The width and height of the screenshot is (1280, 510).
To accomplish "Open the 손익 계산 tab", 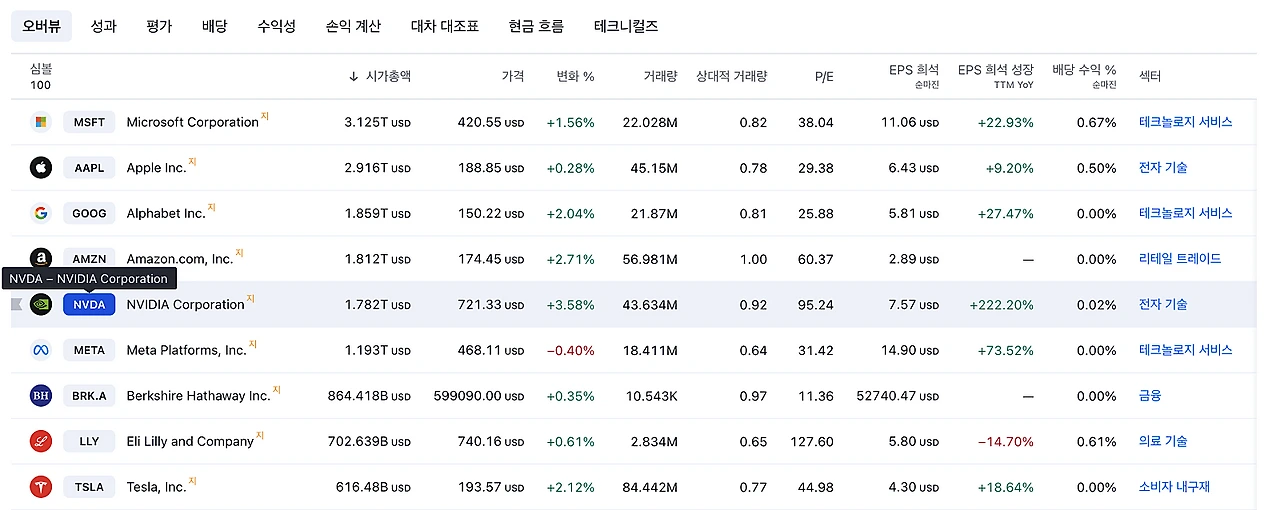I will tap(353, 26).
